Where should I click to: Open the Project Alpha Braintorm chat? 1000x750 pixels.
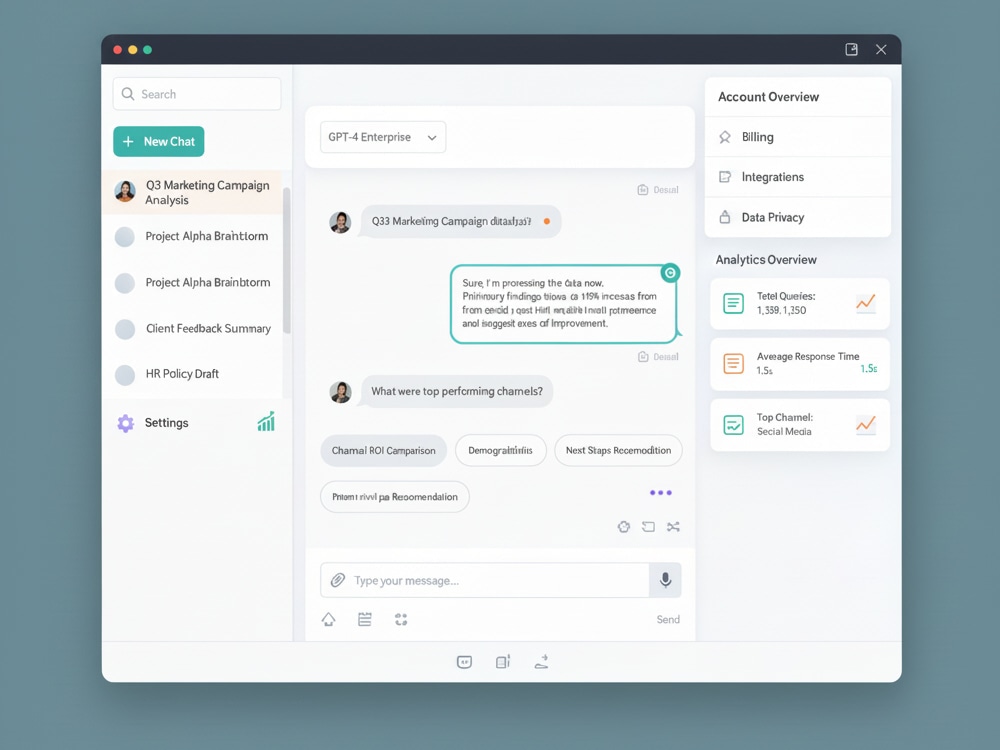pos(192,237)
